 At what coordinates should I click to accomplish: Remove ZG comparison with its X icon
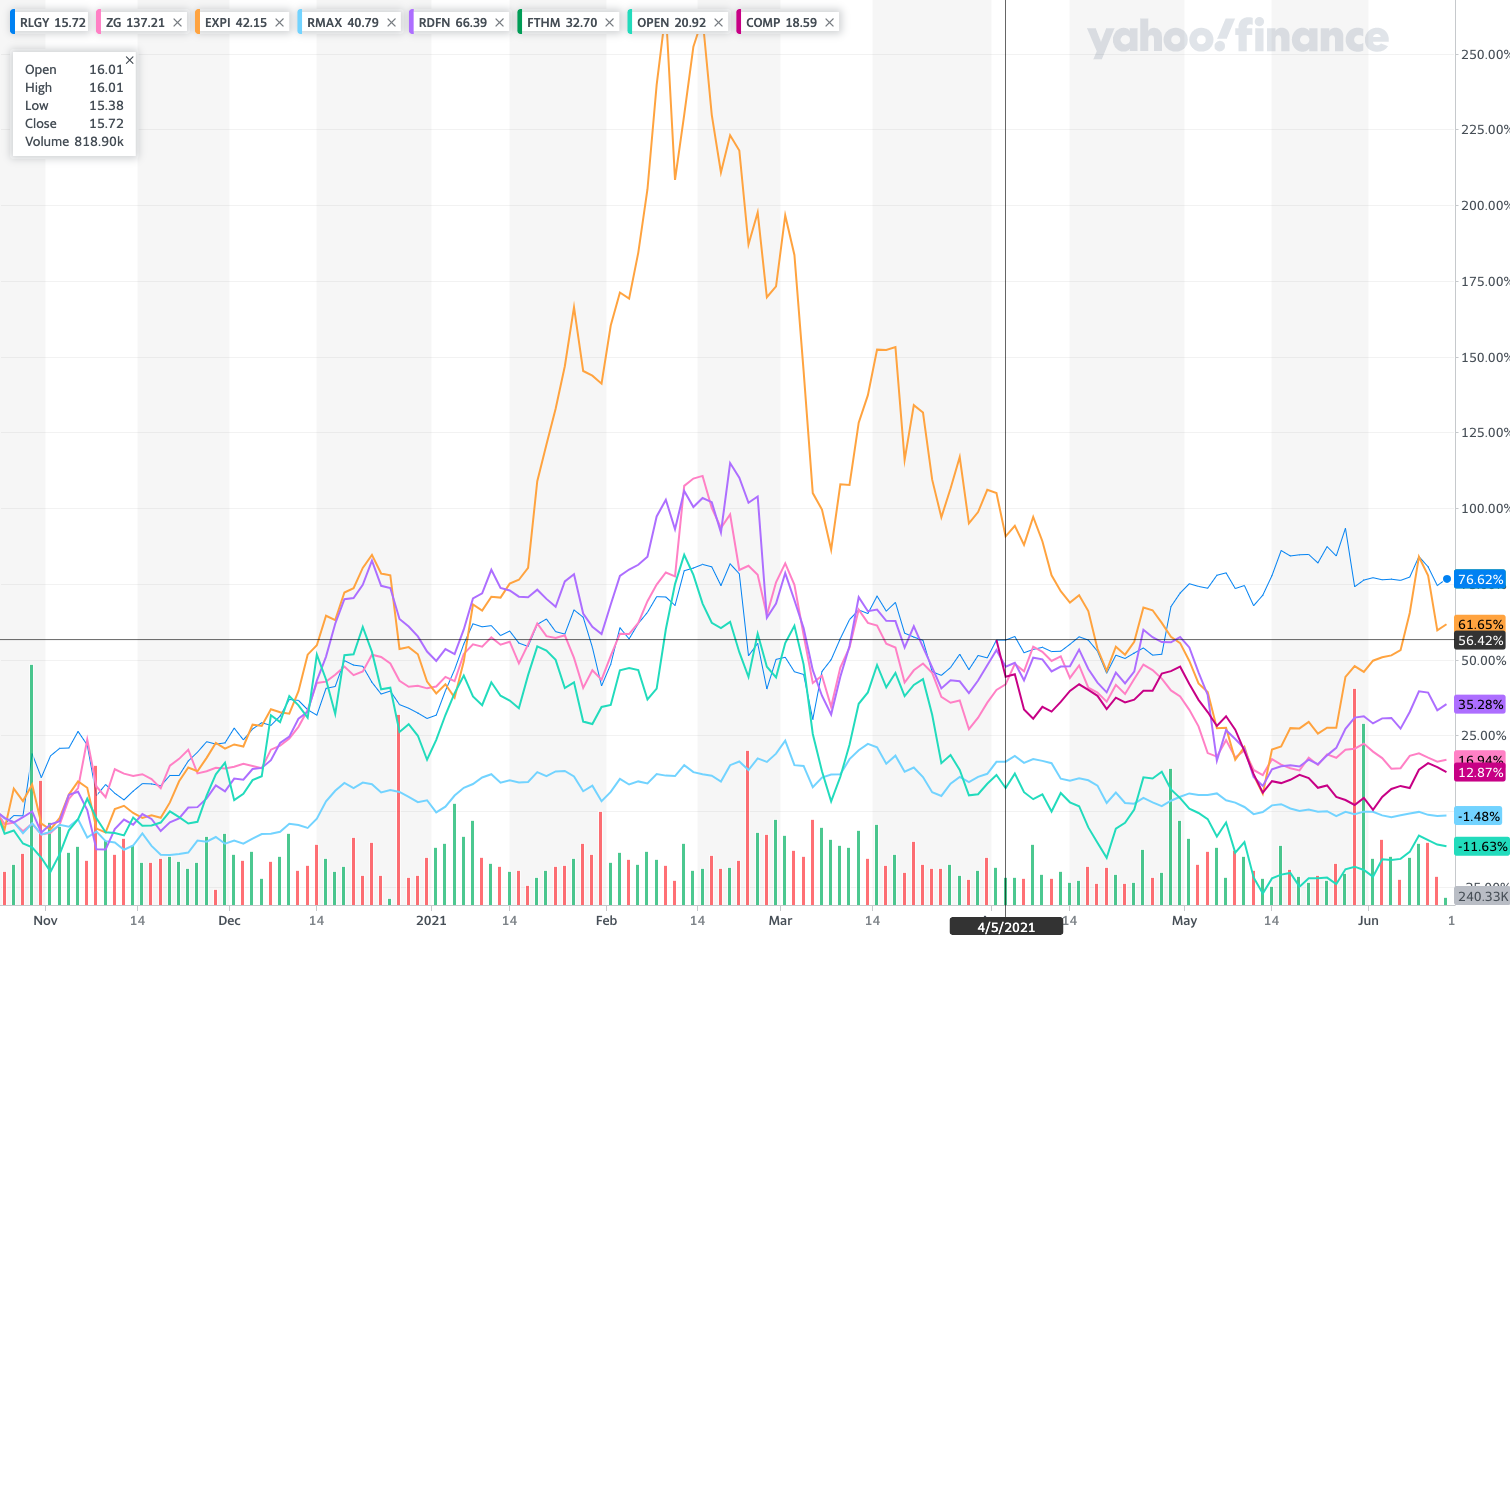pyautogui.click(x=178, y=22)
